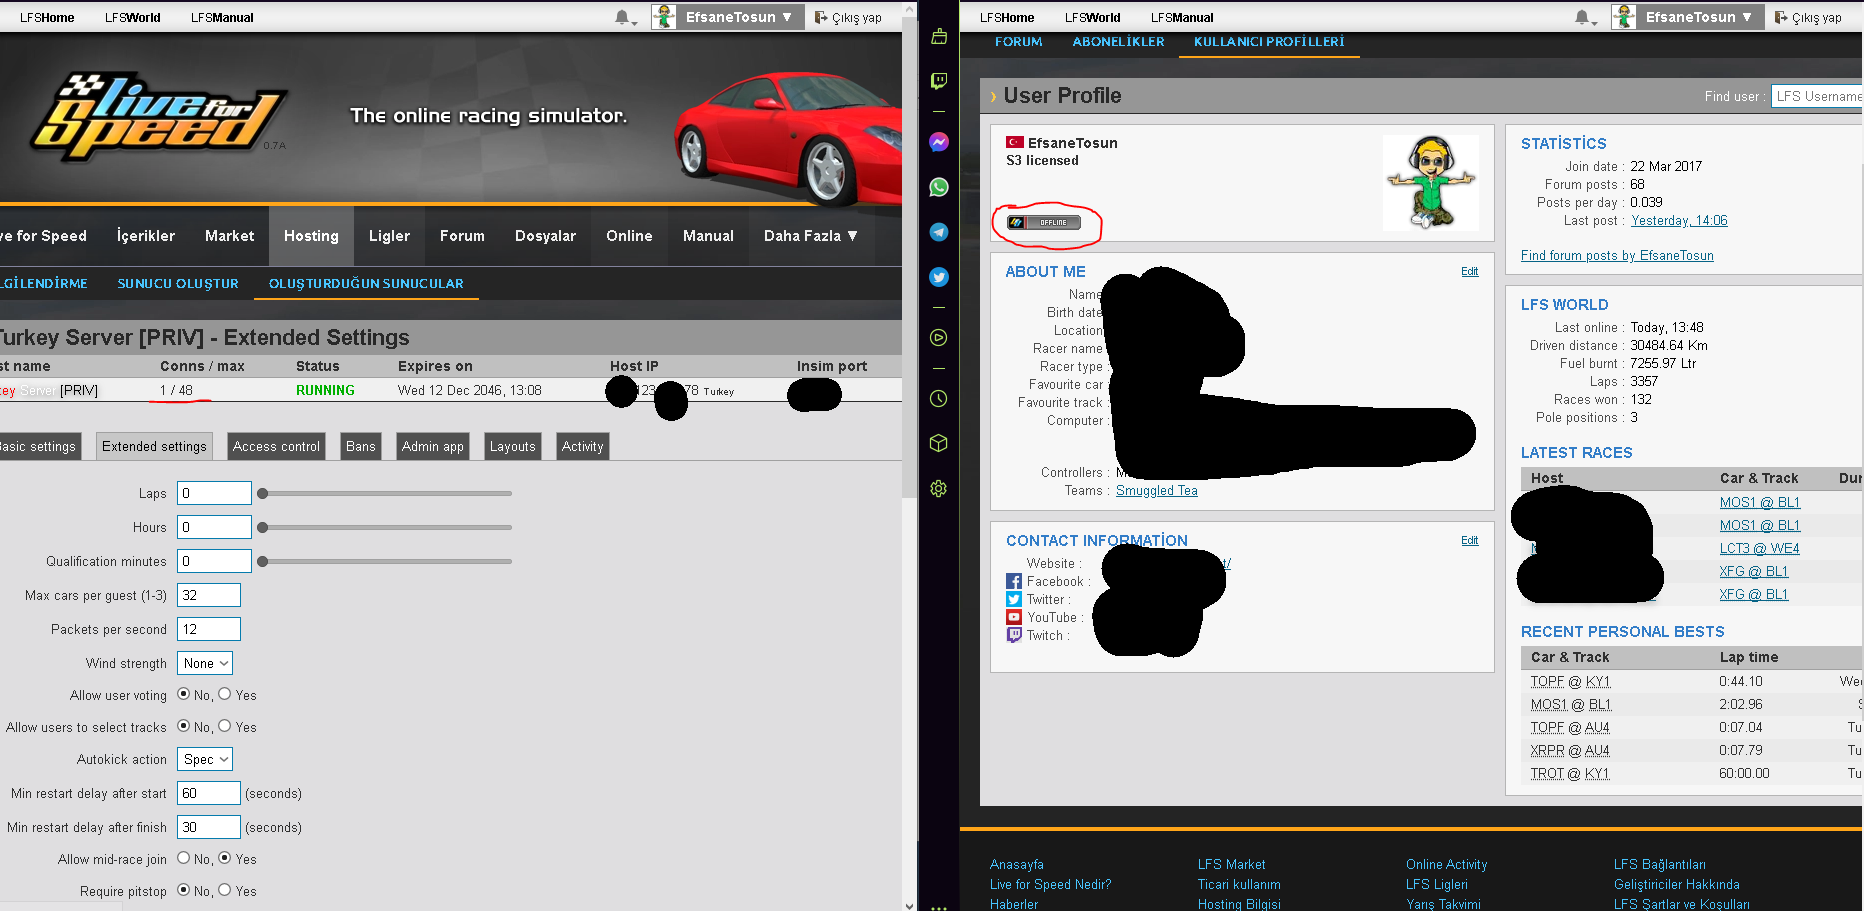This screenshot has height=911, width=1864.
Task: Open WhatsApp from the browser sidebar
Action: click(939, 187)
